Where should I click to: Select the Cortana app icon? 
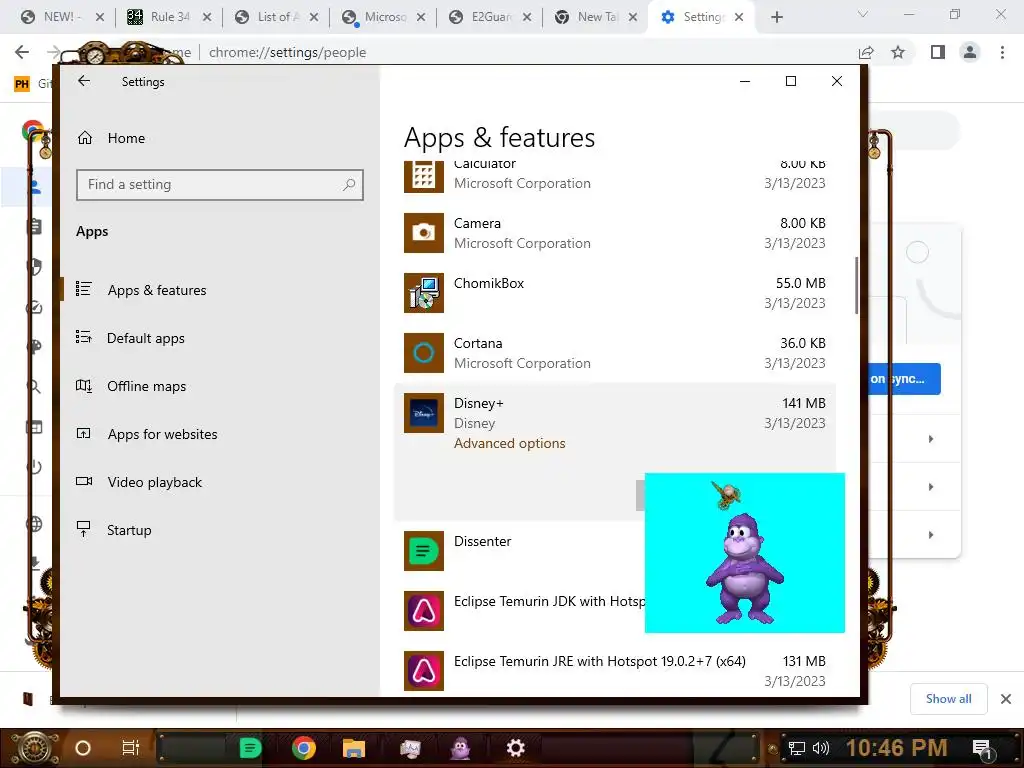[424, 353]
